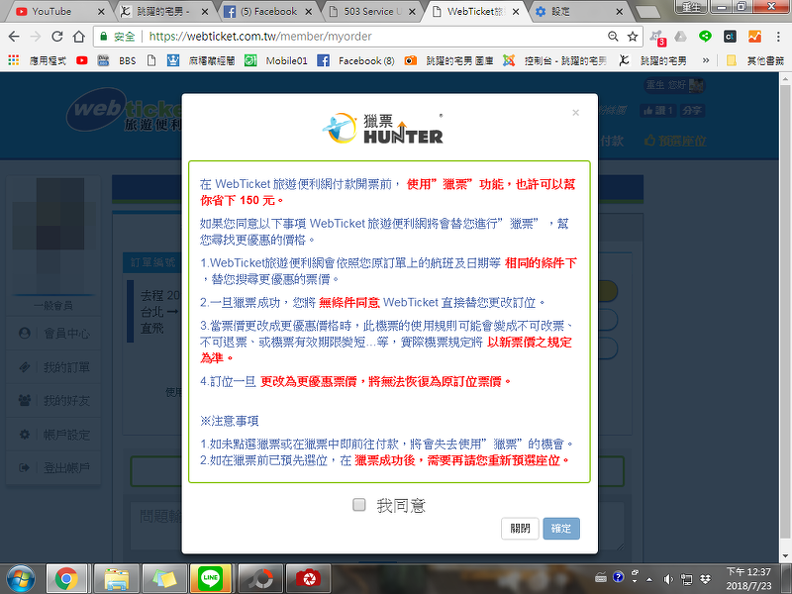This screenshot has width=792, height=594.
Task: Open 我的好友 in the sidebar
Action: point(54,401)
